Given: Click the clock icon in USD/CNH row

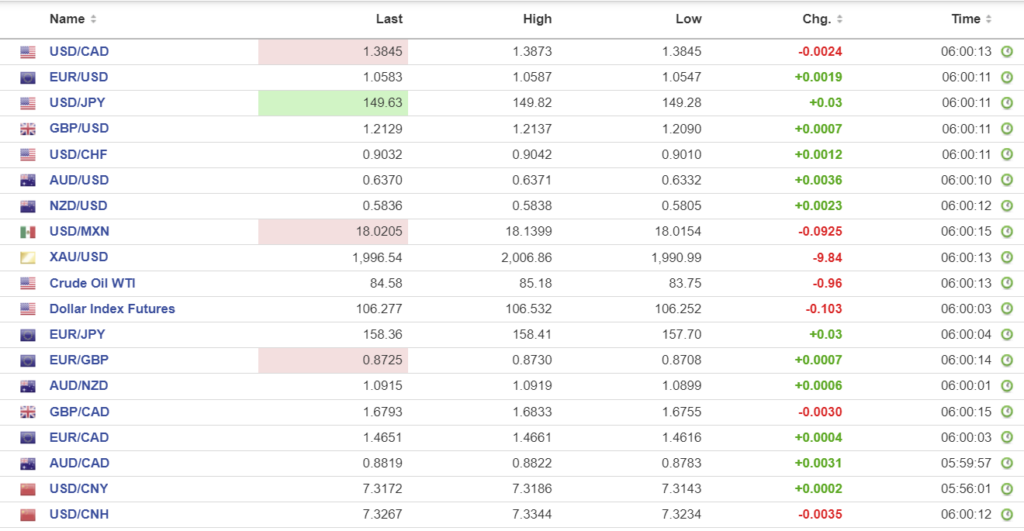Looking at the screenshot, I should tap(1007, 515).
